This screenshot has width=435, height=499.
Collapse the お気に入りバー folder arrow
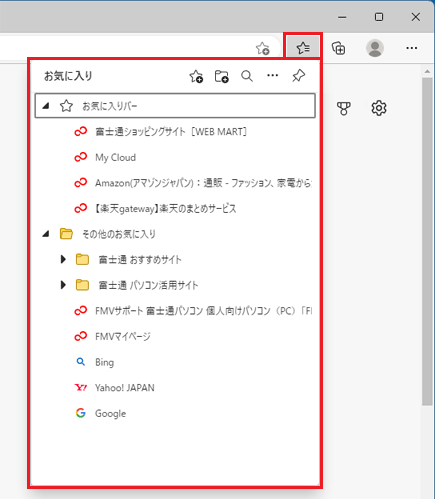pyautogui.click(x=46, y=106)
